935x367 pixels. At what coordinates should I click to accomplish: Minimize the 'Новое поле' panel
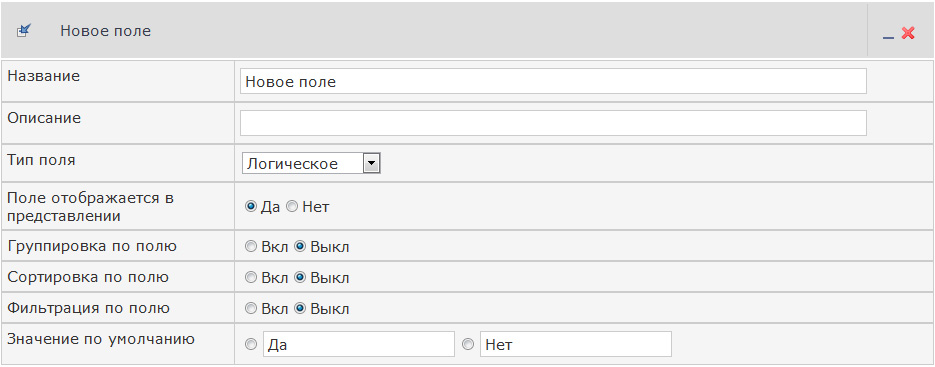click(x=888, y=34)
